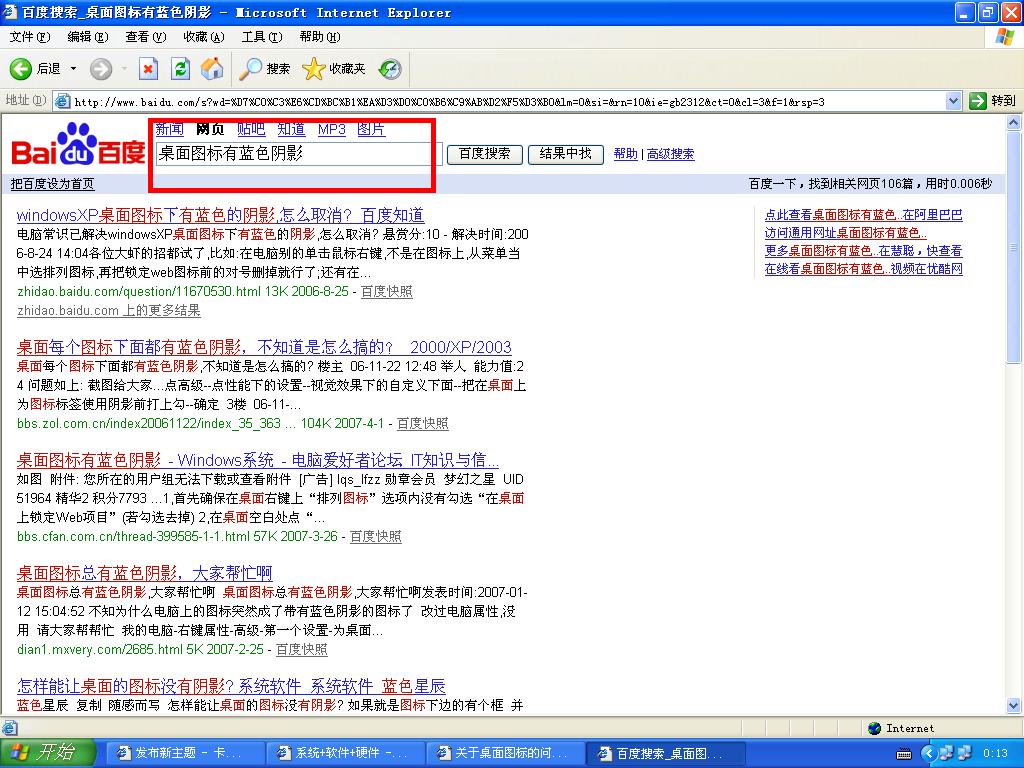1024x768 pixels.
Task: Click the scrollbar up arrow
Action: 1014,122
